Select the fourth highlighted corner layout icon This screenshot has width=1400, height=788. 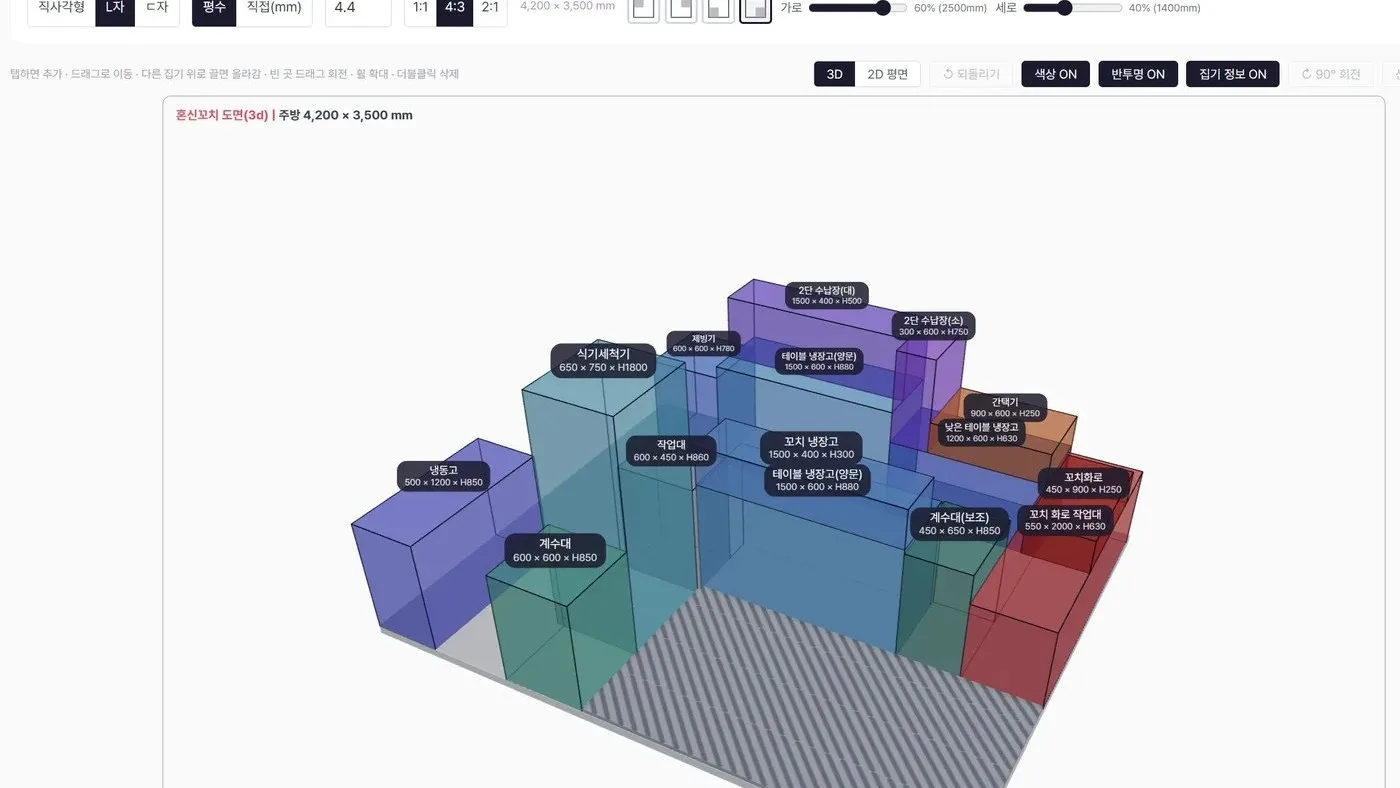point(755,9)
